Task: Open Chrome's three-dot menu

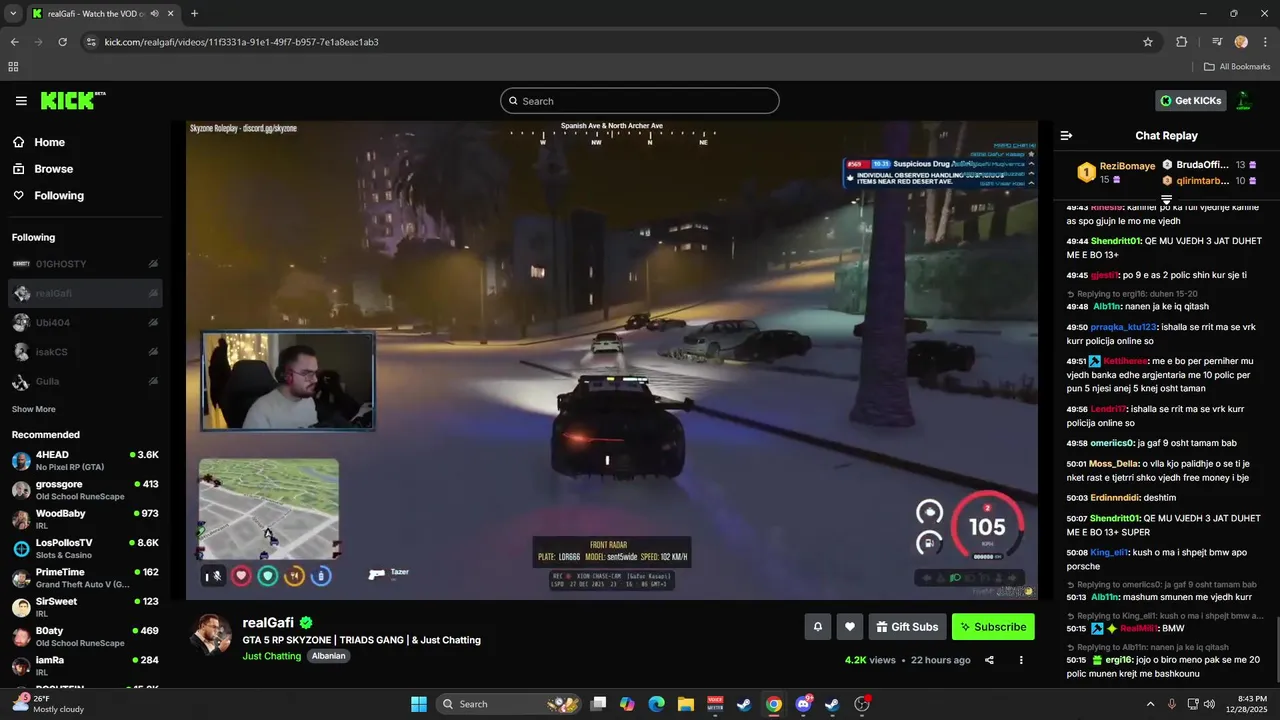Action: (x=1265, y=42)
